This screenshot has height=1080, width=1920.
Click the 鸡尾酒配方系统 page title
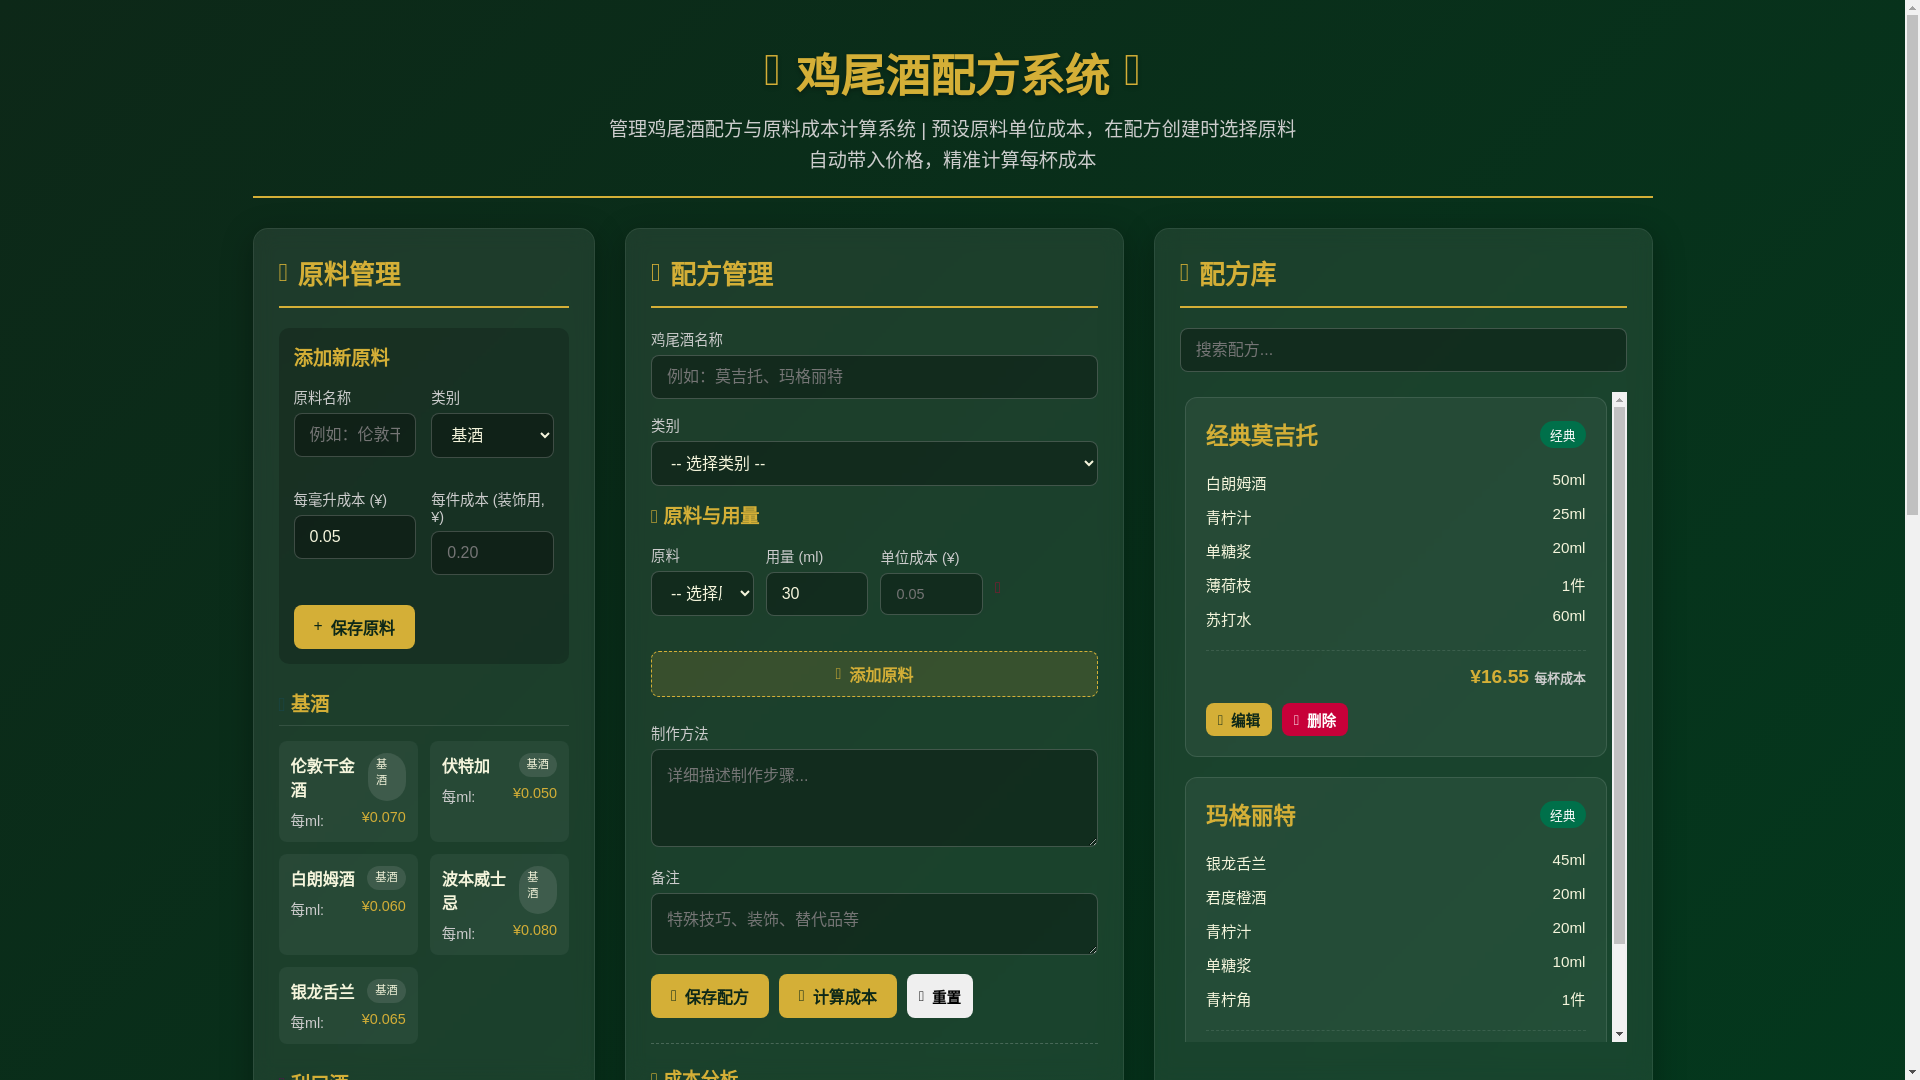(953, 75)
